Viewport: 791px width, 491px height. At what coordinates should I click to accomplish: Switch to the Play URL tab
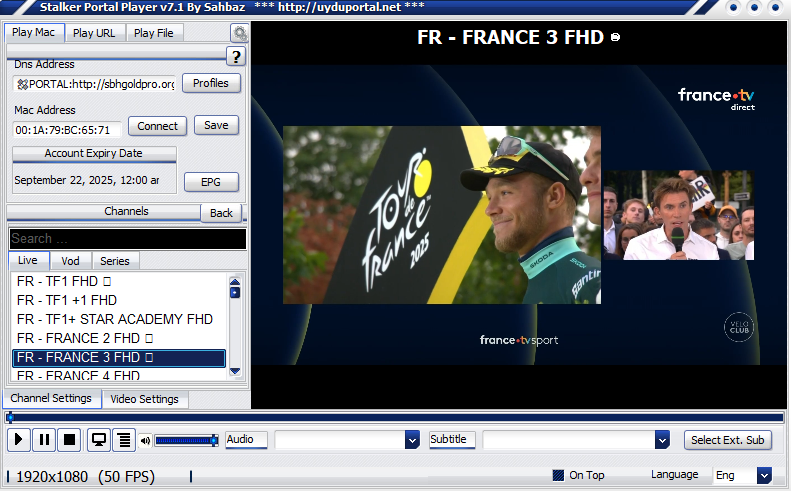tap(94, 33)
